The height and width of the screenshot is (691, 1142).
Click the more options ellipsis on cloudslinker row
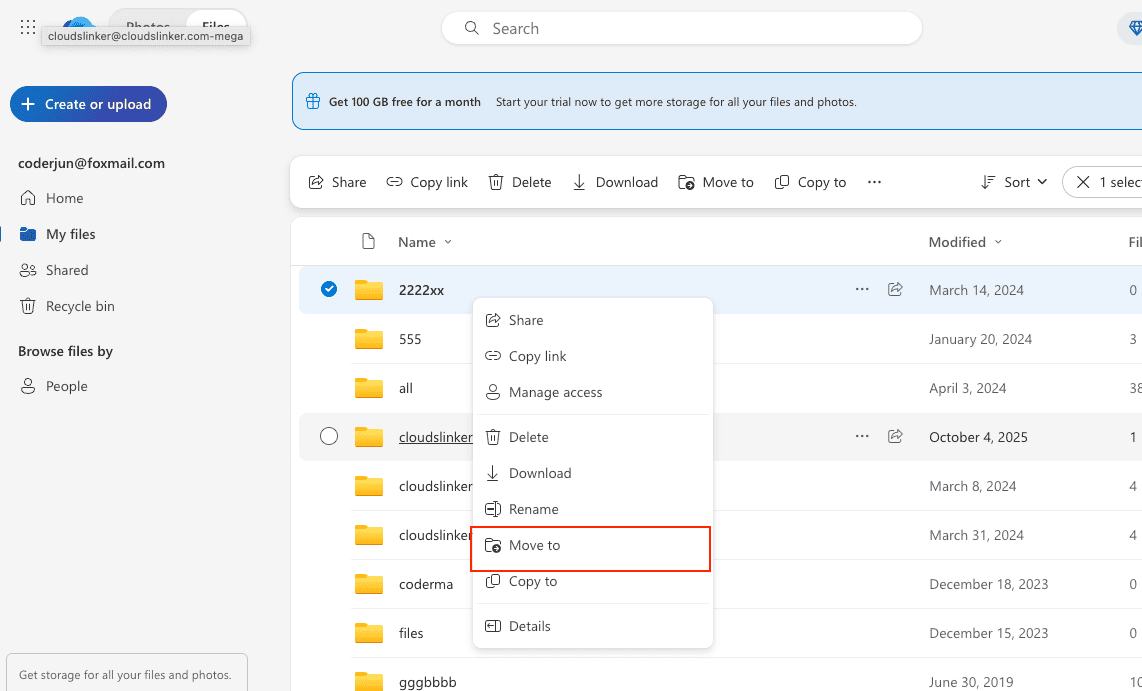click(862, 436)
